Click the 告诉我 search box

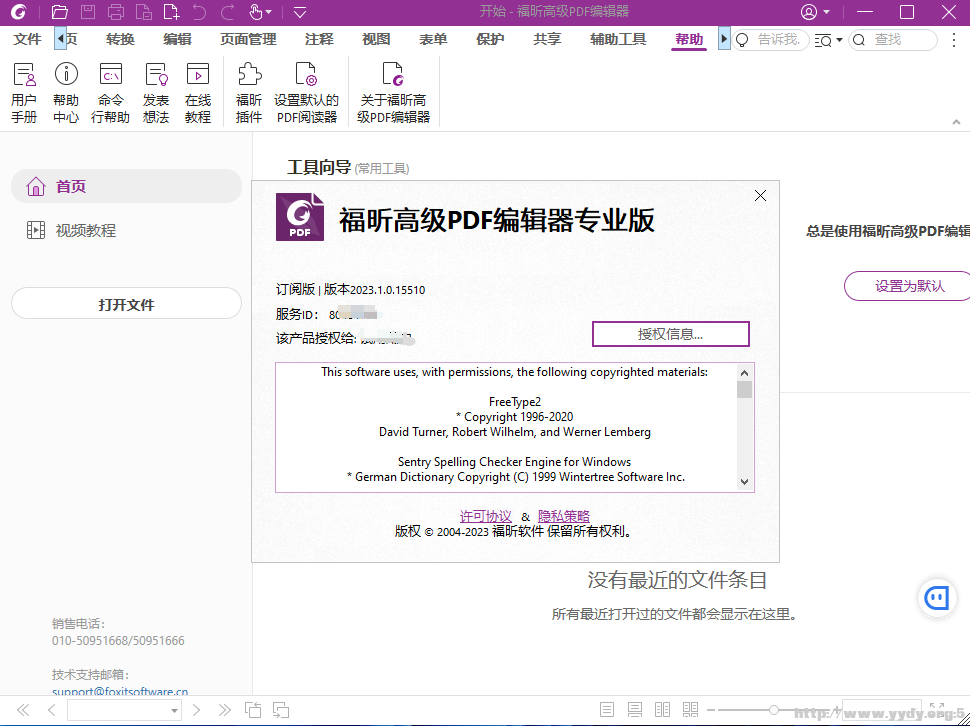771,40
